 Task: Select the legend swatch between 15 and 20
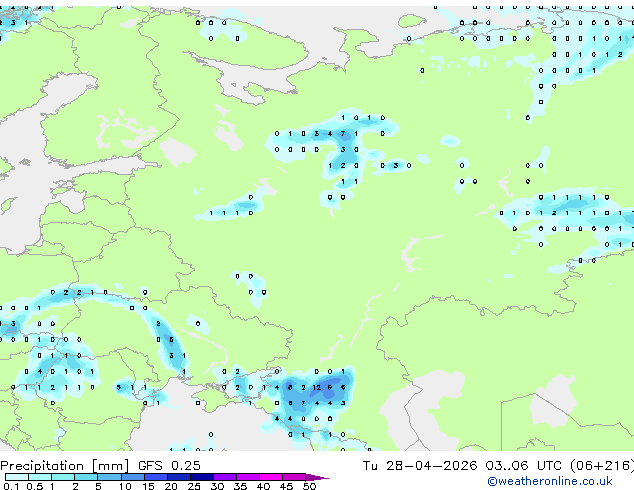tap(155, 477)
